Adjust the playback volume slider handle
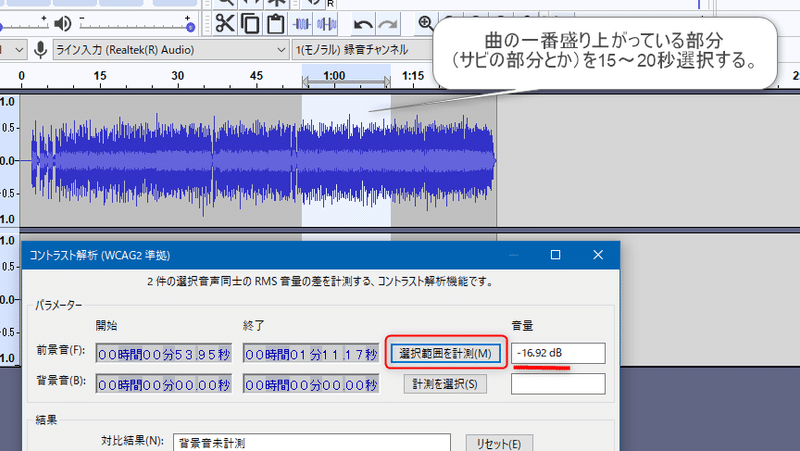The height and width of the screenshot is (451, 800). (x=190, y=27)
